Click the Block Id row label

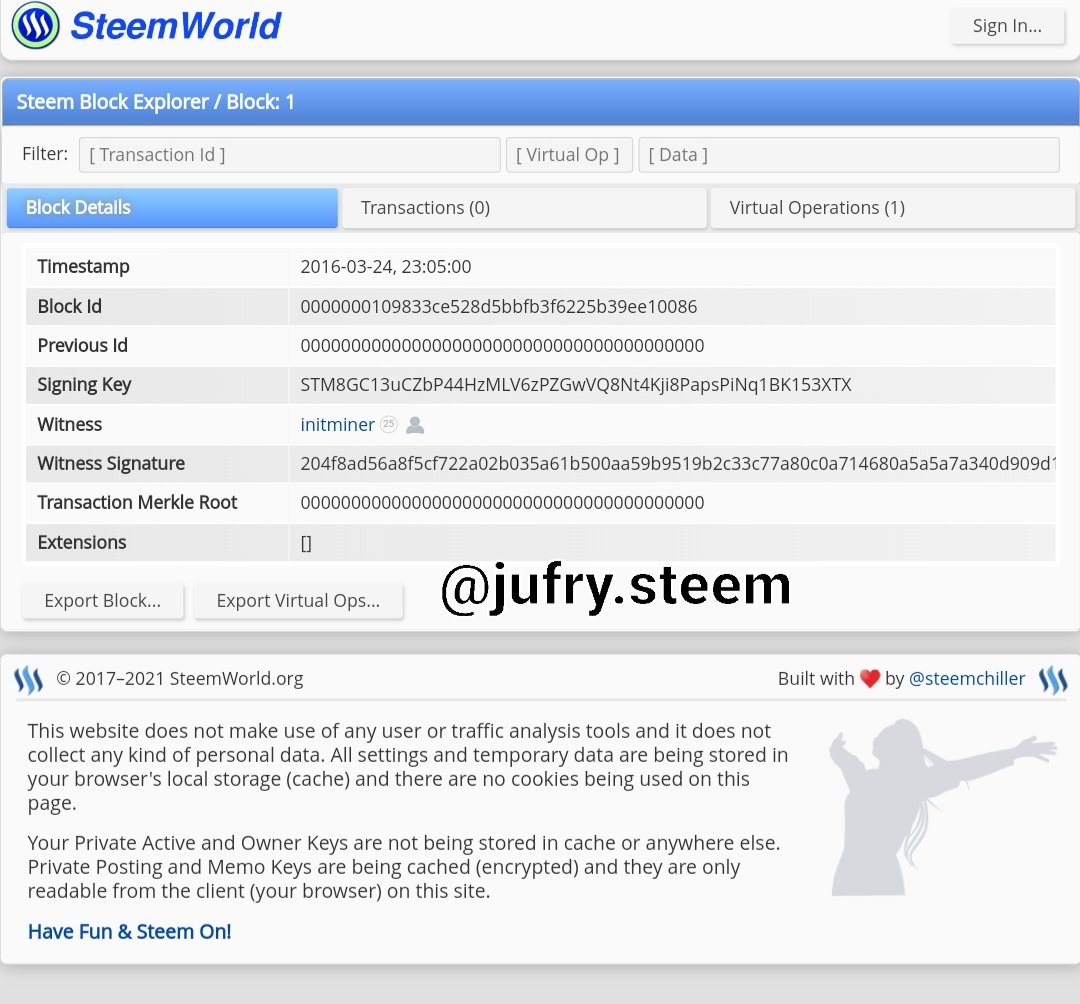[70, 306]
